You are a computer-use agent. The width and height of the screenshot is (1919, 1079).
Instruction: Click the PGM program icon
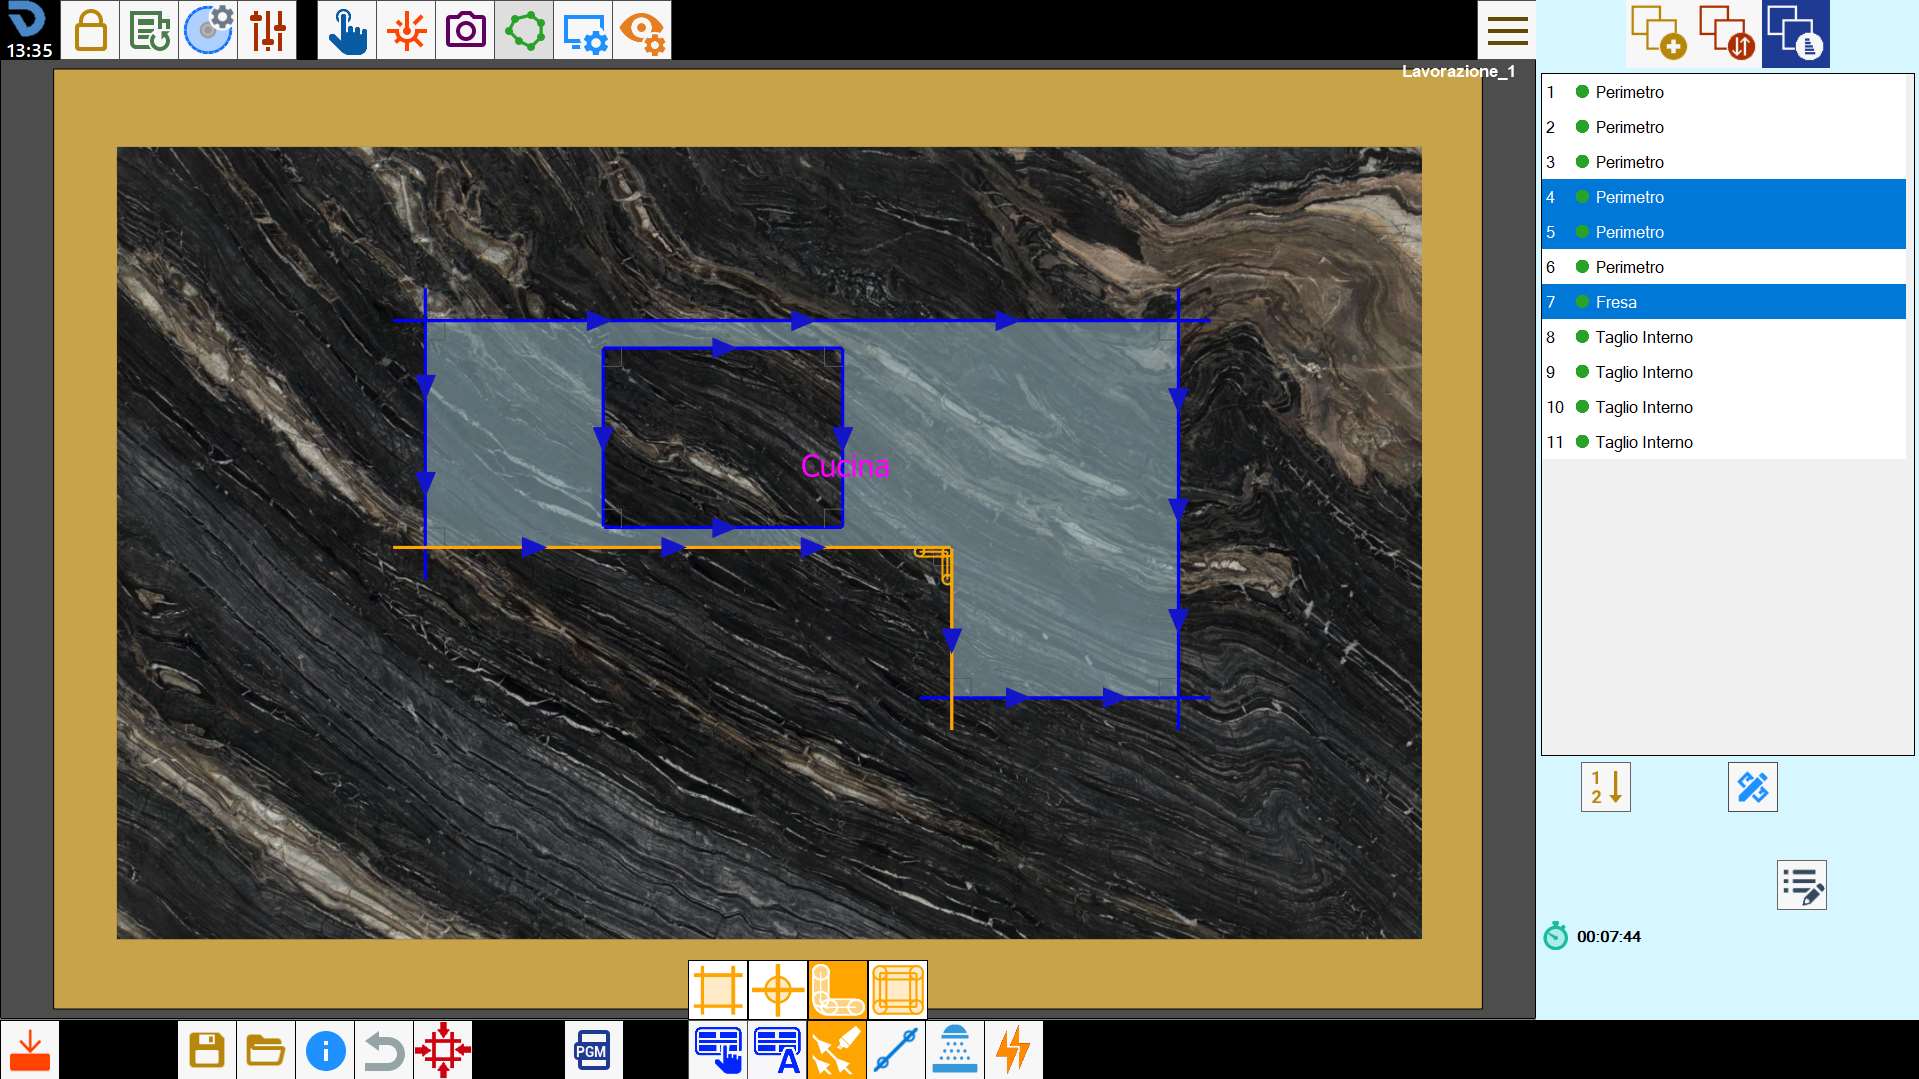592,1050
